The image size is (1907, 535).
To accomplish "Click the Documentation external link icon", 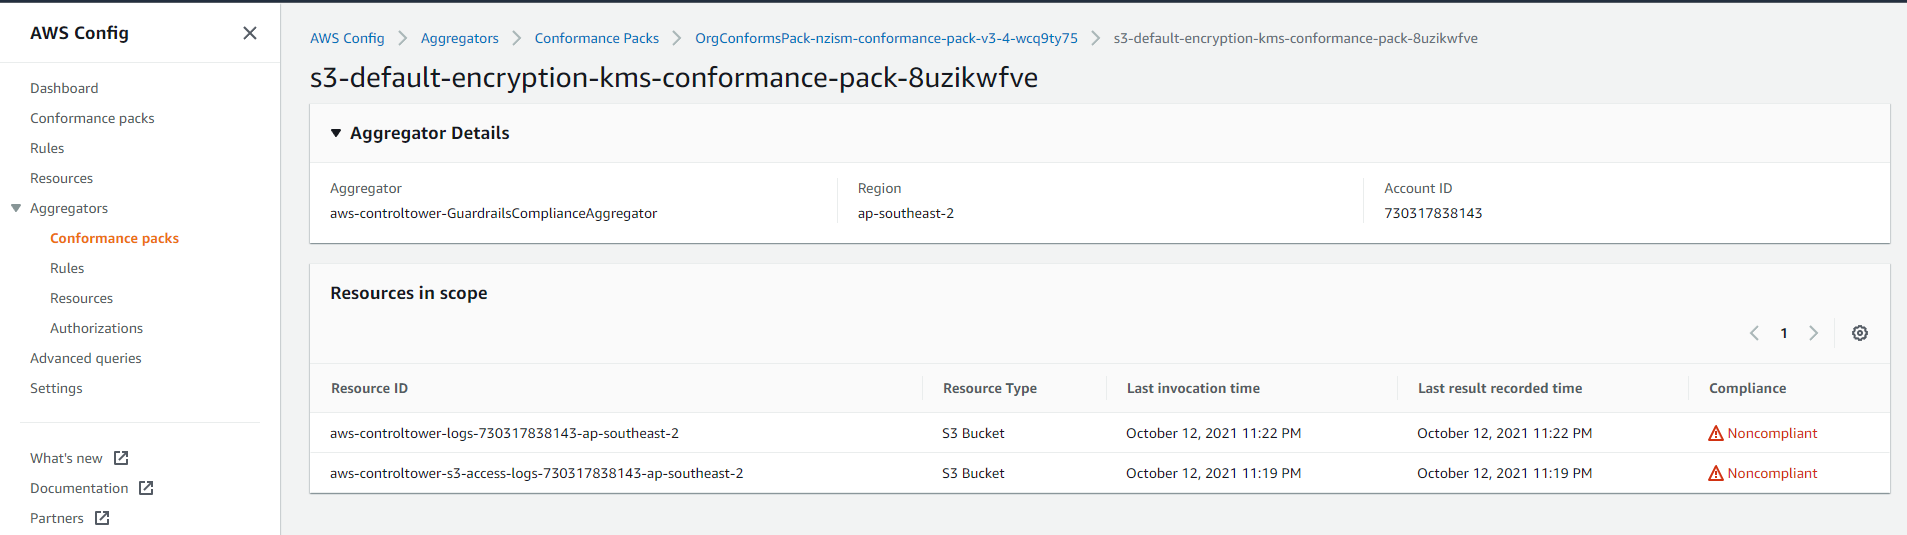I will coord(146,488).
